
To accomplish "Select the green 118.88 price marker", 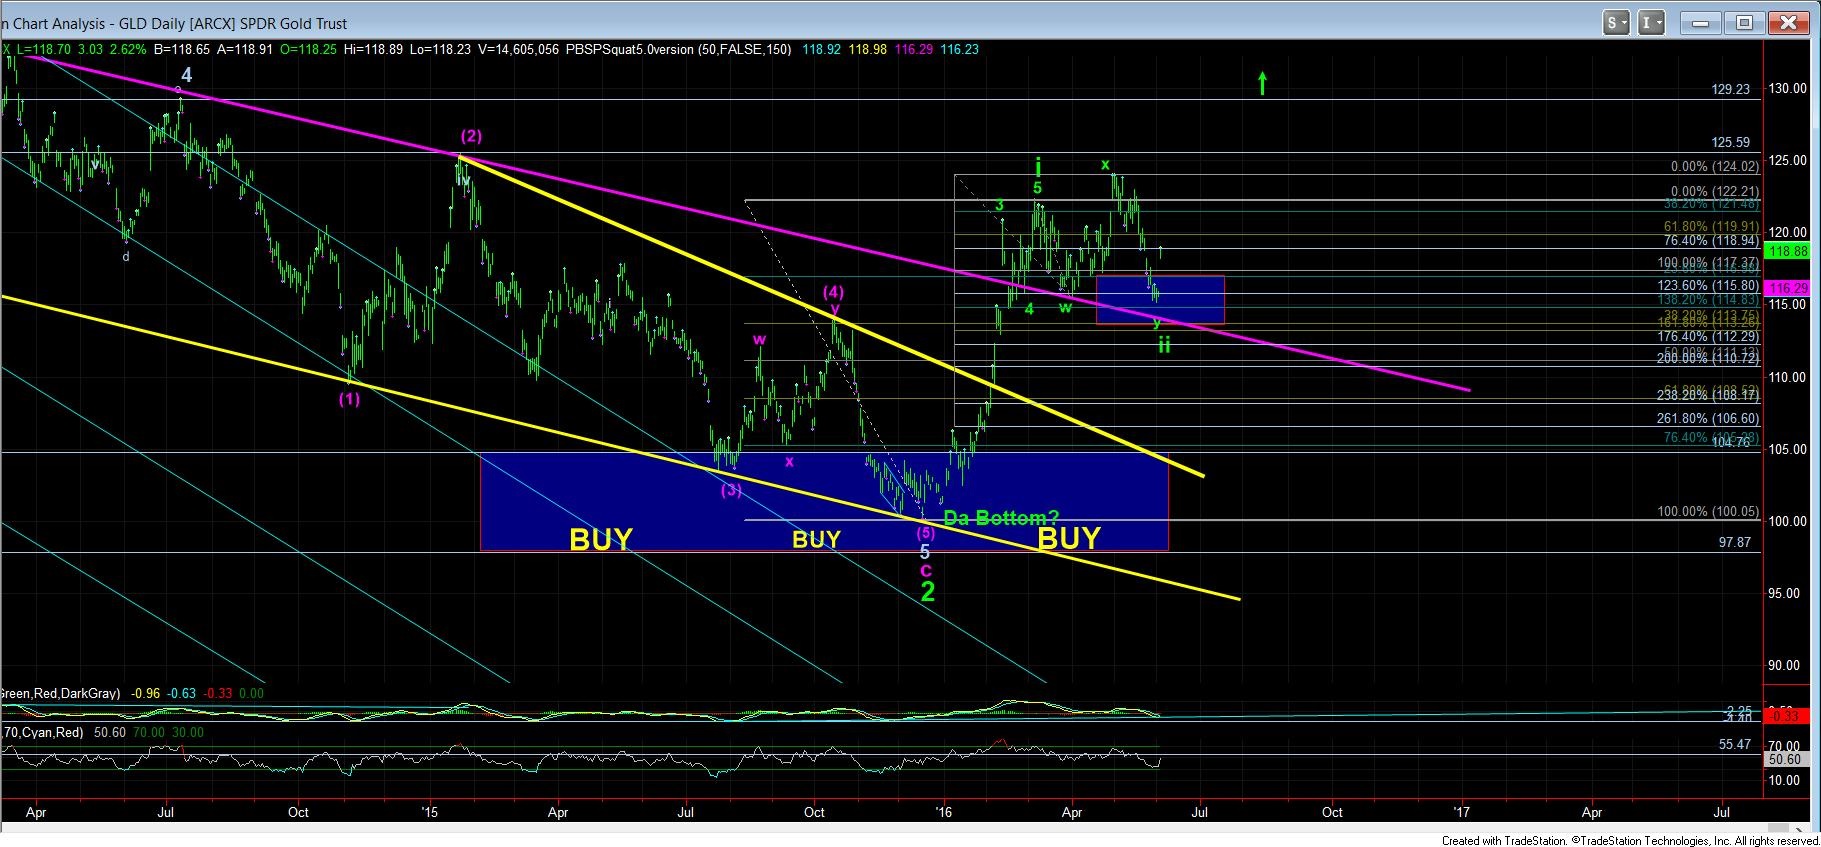I will tap(1788, 251).
